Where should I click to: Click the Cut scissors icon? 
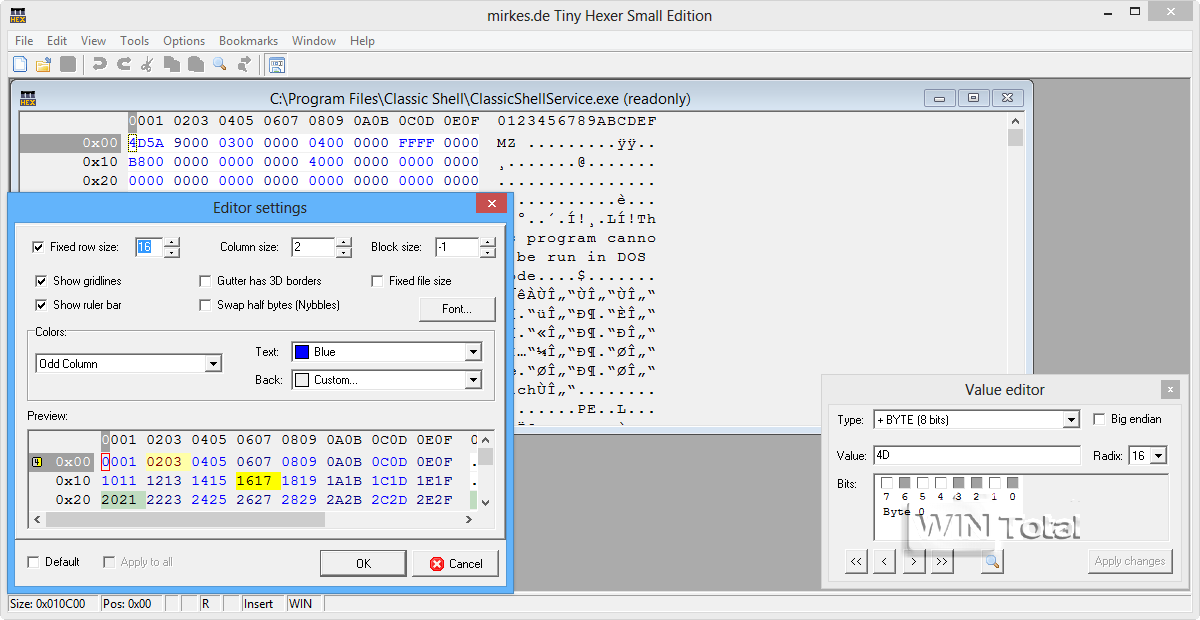[x=147, y=65]
